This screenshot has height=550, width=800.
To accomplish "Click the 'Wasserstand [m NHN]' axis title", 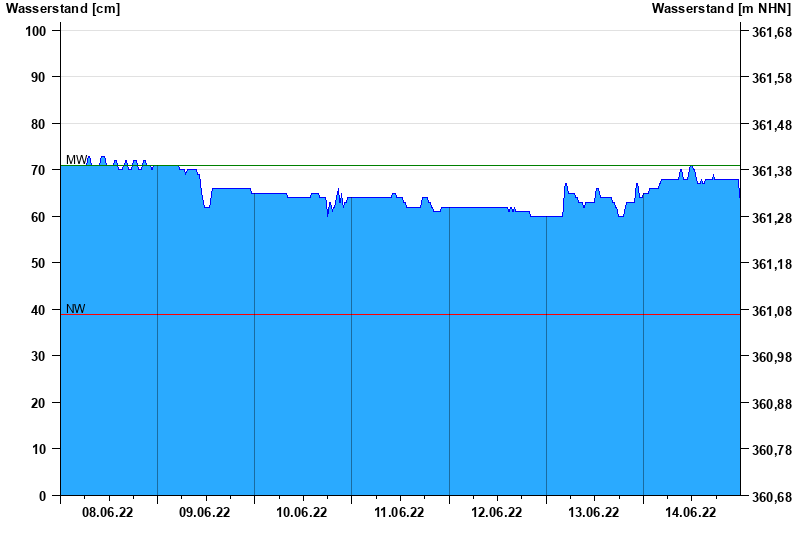I will pyautogui.click(x=721, y=9).
